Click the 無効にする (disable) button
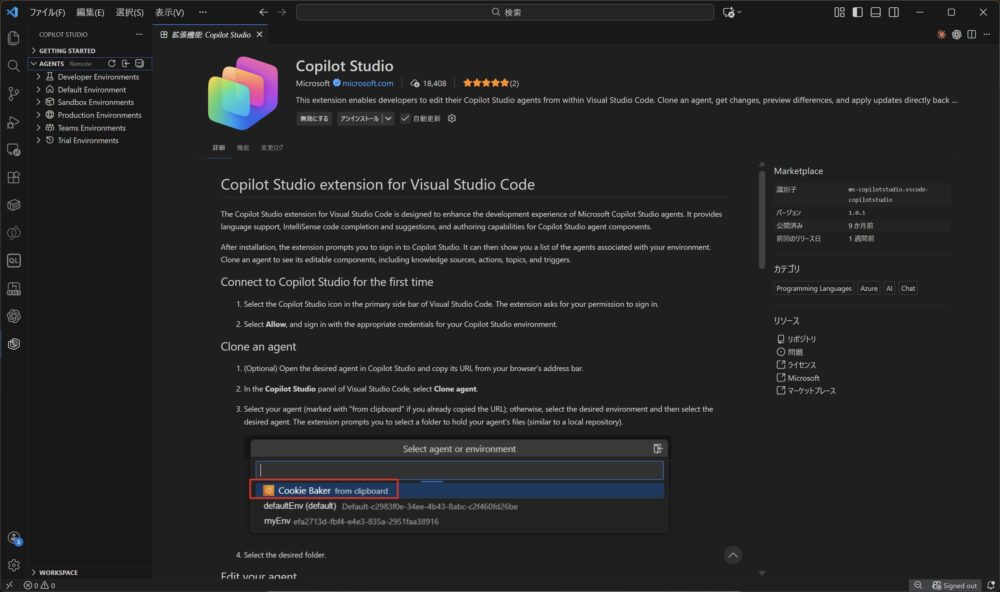Image resolution: width=1000 pixels, height=592 pixels. [x=313, y=118]
